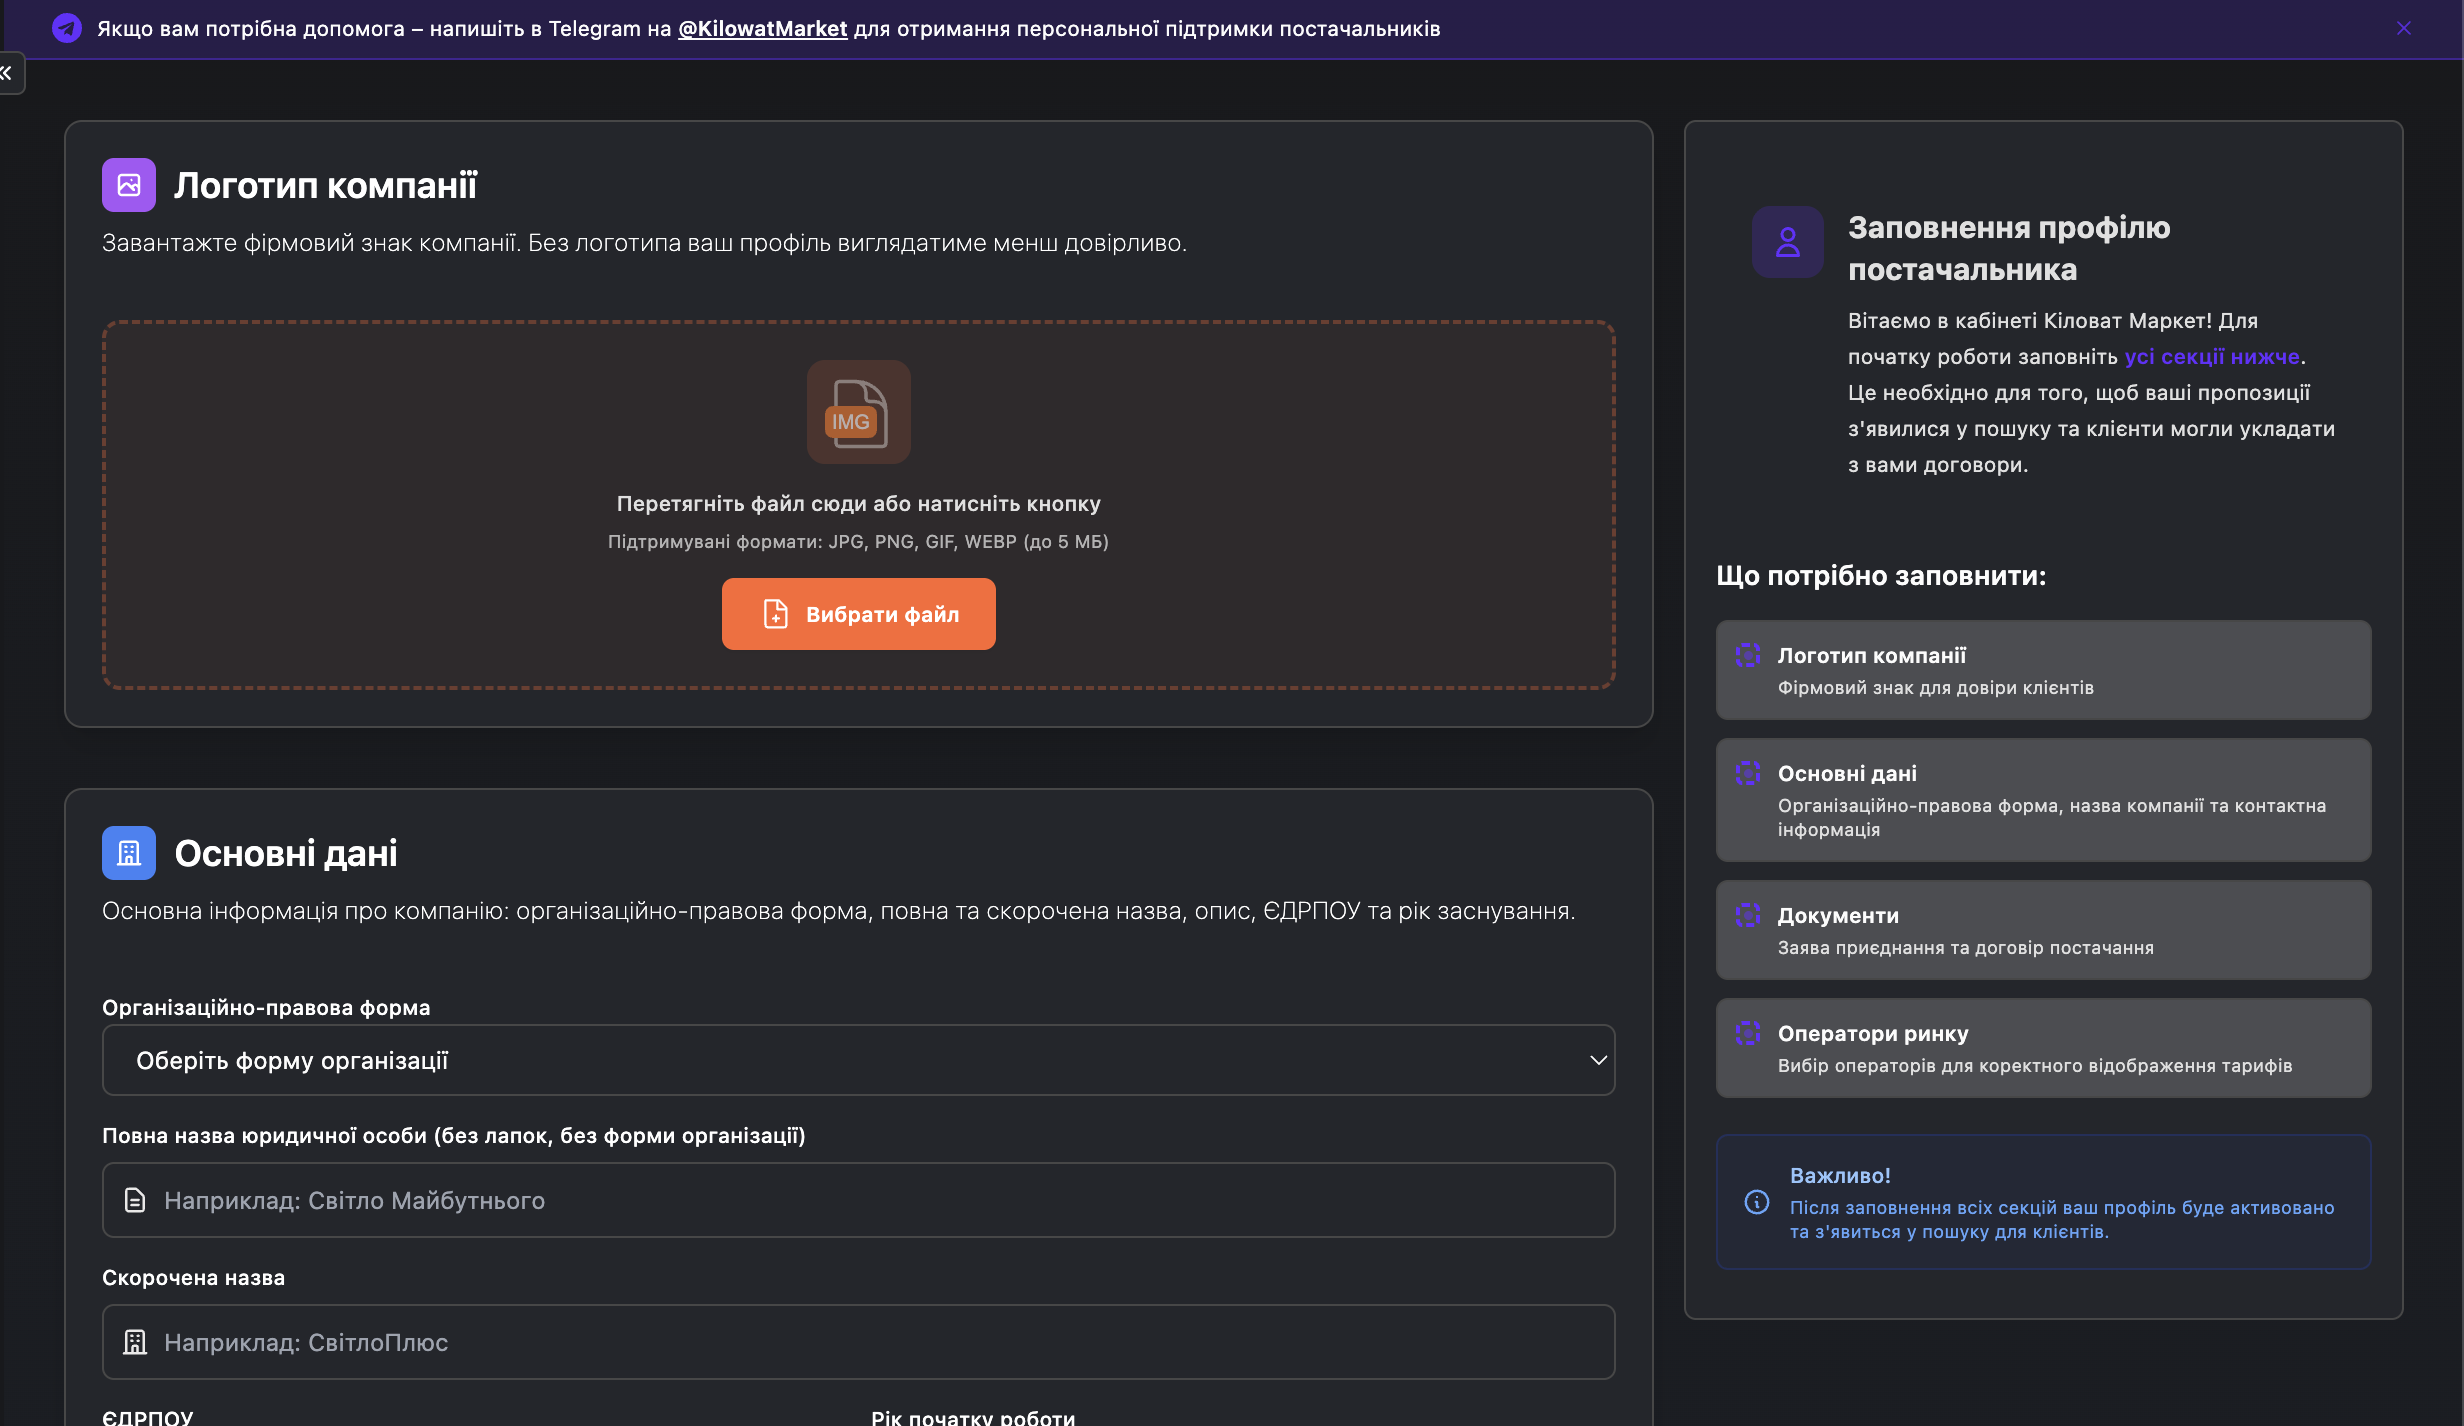This screenshot has height=1426, width=2464.
Task: Click the Telegram icon in the top banner
Action: pos(67,28)
